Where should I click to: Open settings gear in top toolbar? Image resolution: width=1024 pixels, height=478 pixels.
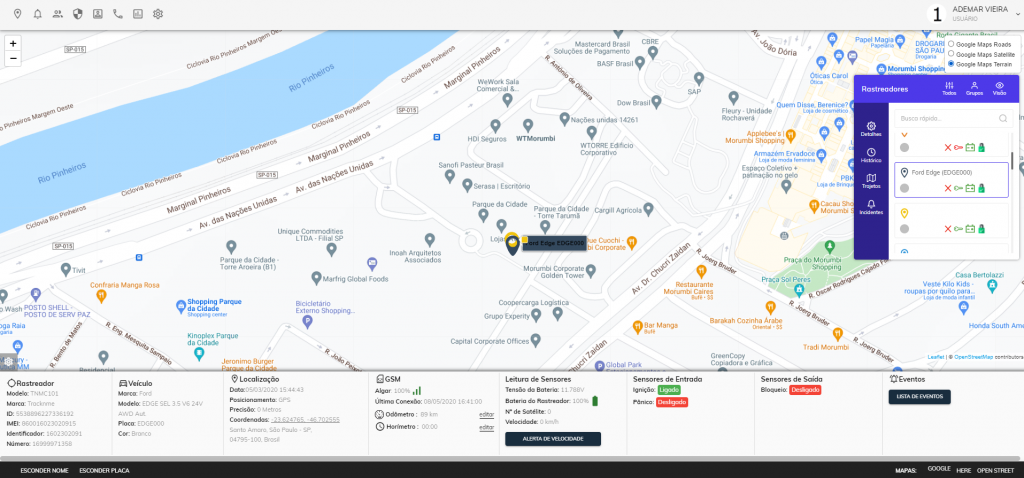pos(157,14)
